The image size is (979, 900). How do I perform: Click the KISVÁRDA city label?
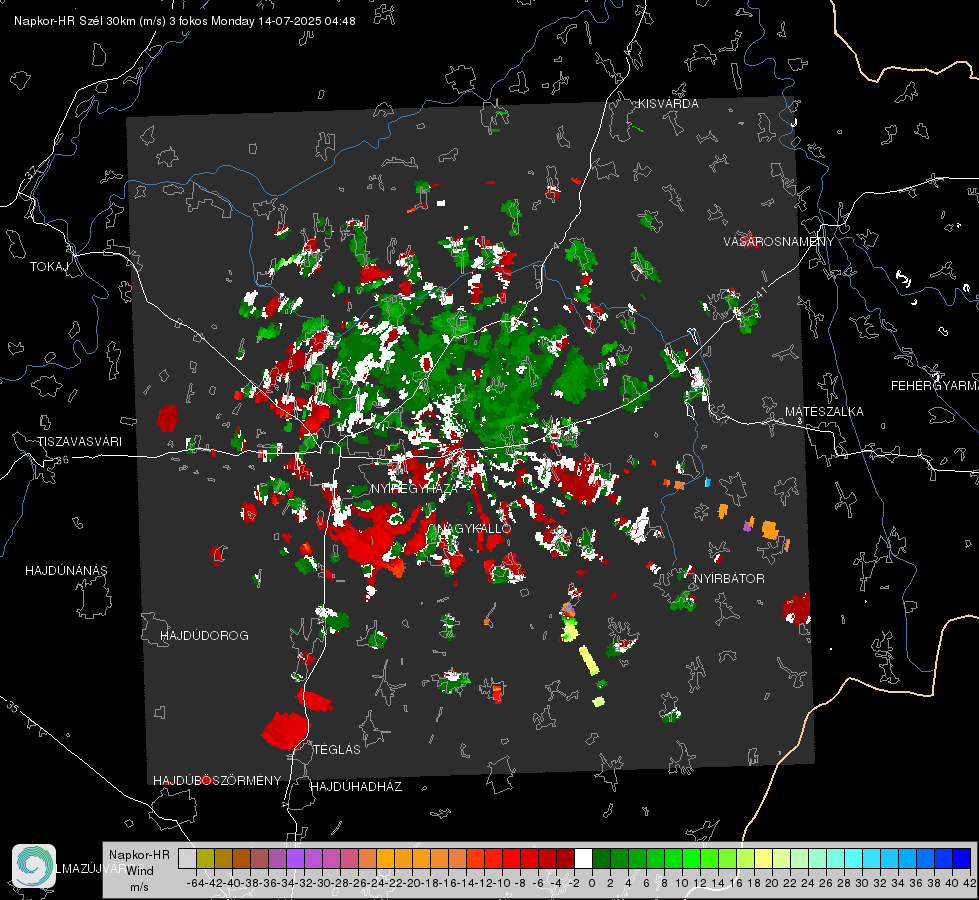point(668,104)
